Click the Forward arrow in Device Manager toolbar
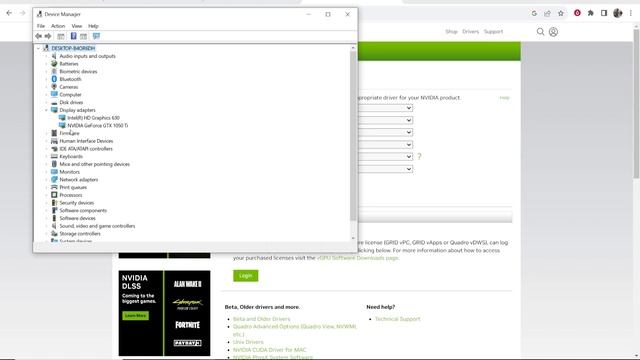This screenshot has height=360, width=640. 48,36
